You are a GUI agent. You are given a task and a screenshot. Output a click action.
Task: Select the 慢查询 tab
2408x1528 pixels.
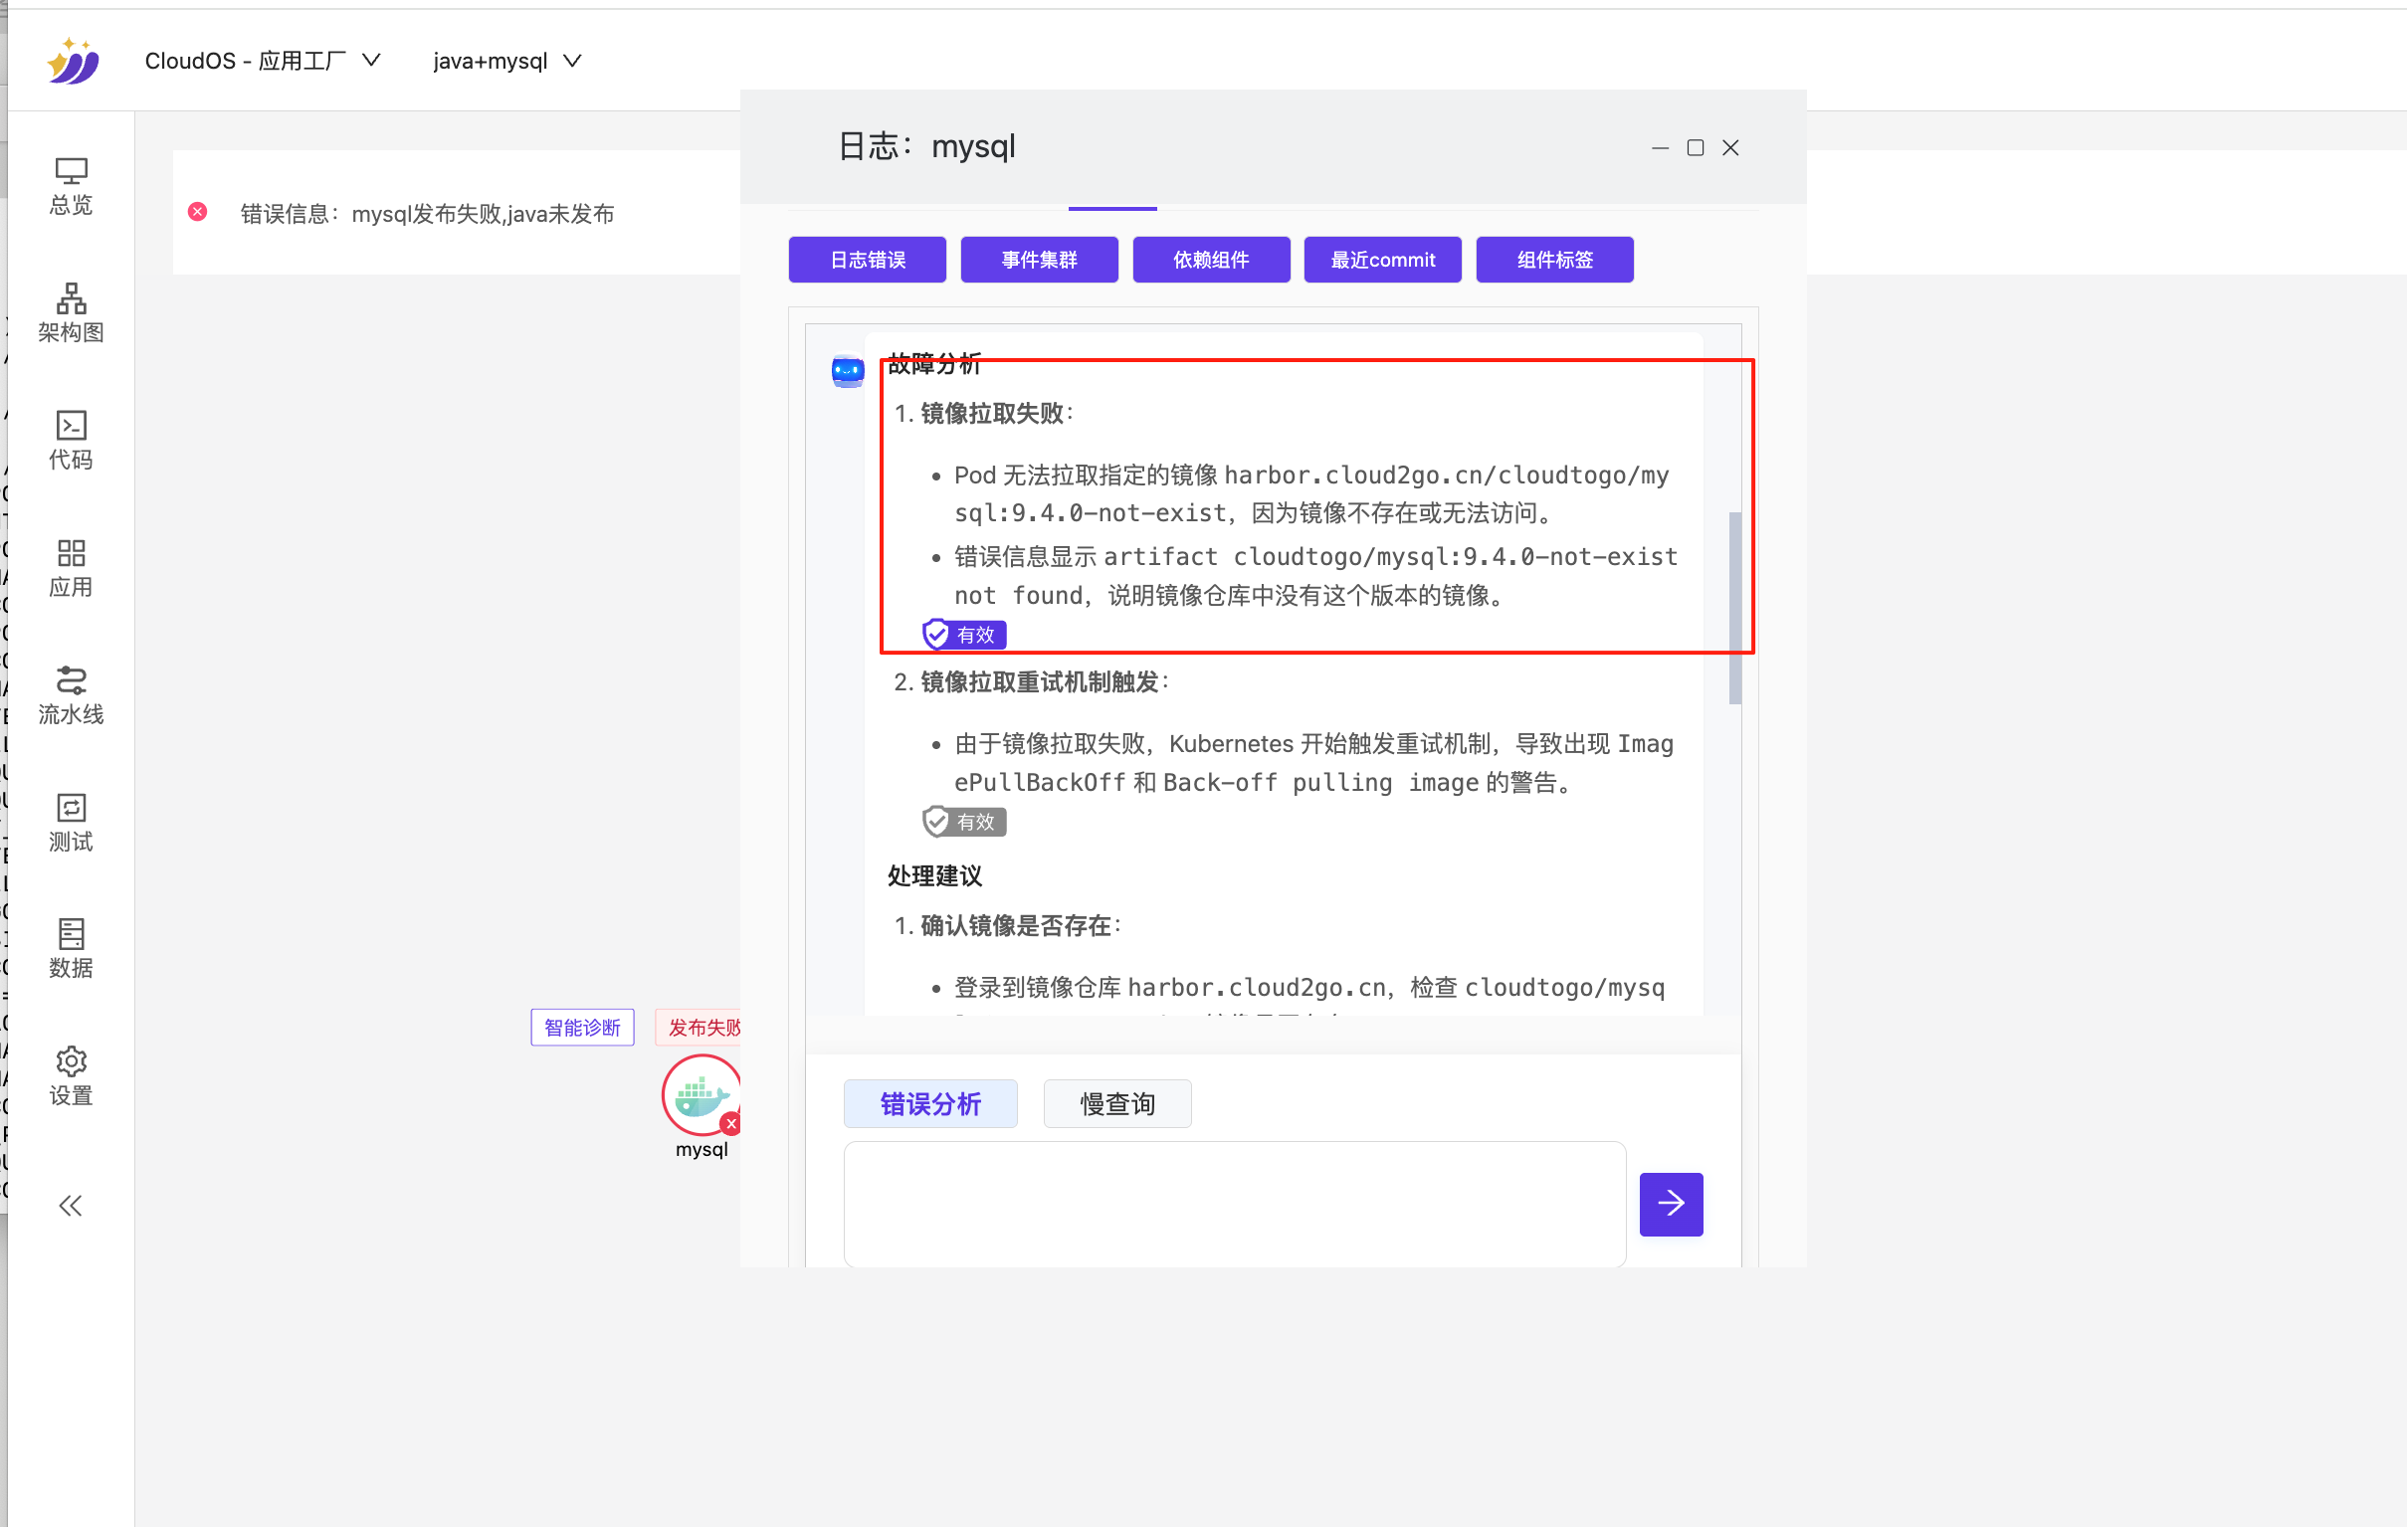point(1117,1104)
